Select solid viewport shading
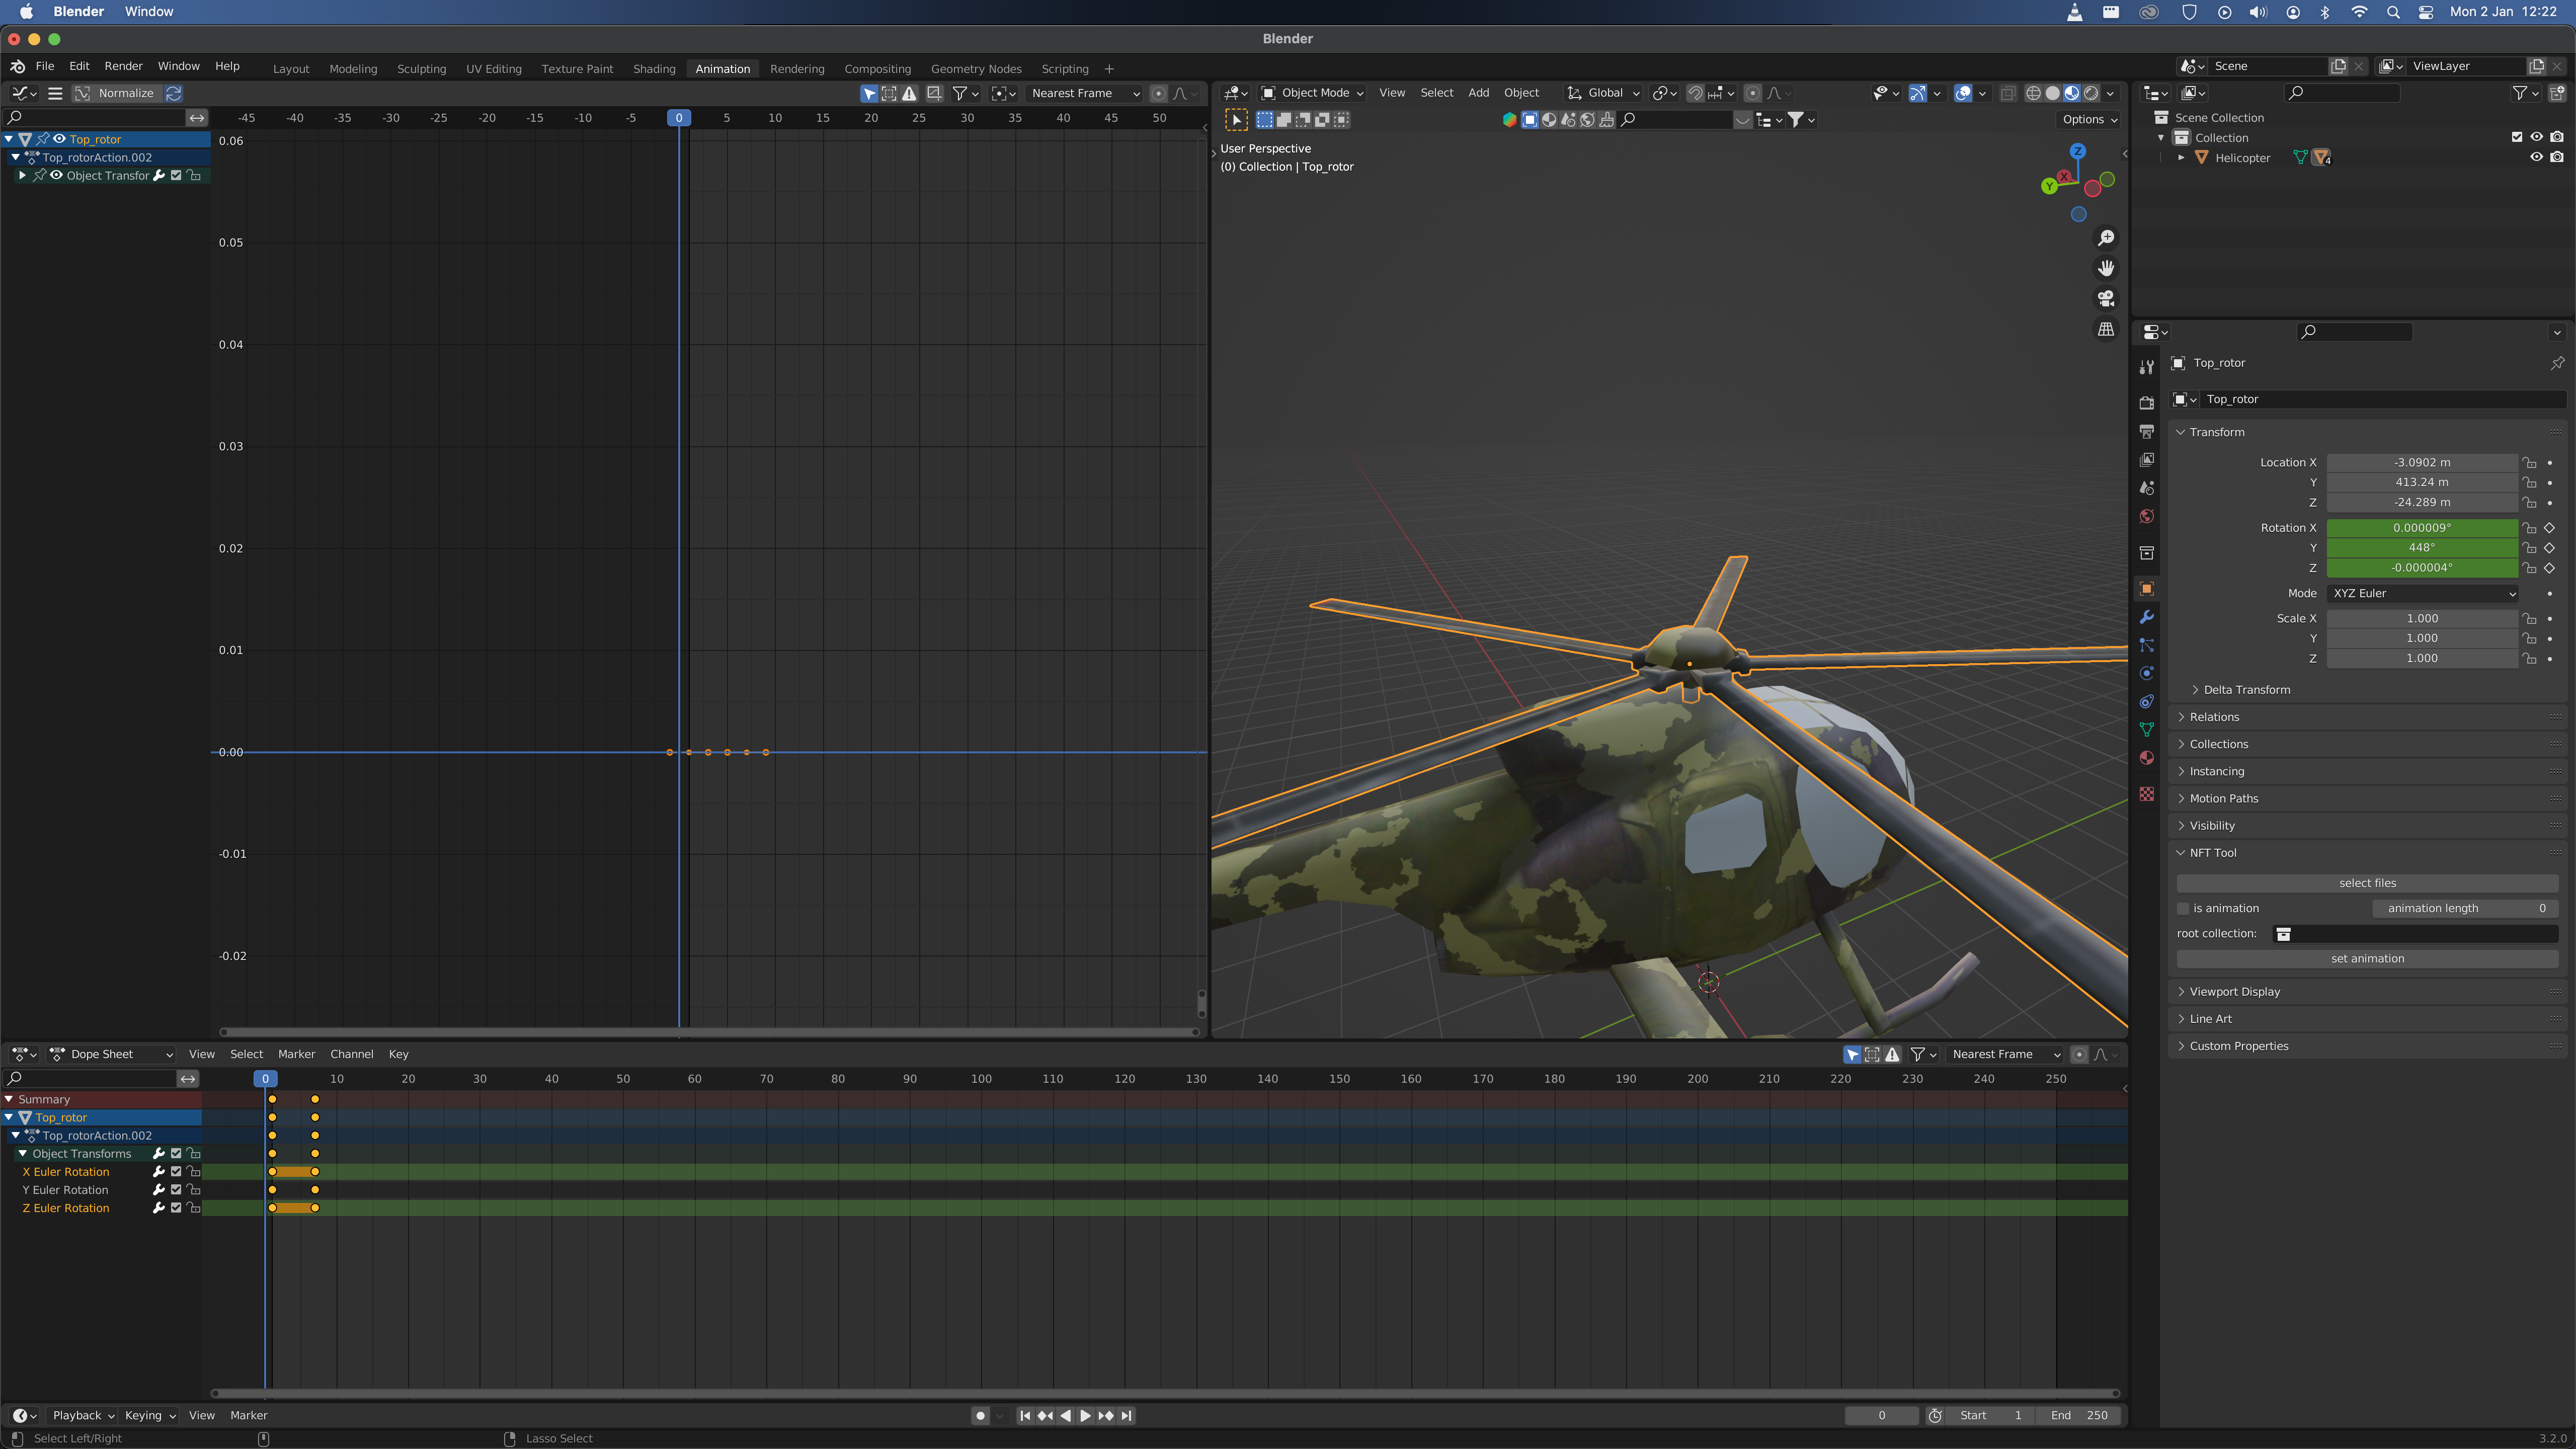 (2052, 93)
